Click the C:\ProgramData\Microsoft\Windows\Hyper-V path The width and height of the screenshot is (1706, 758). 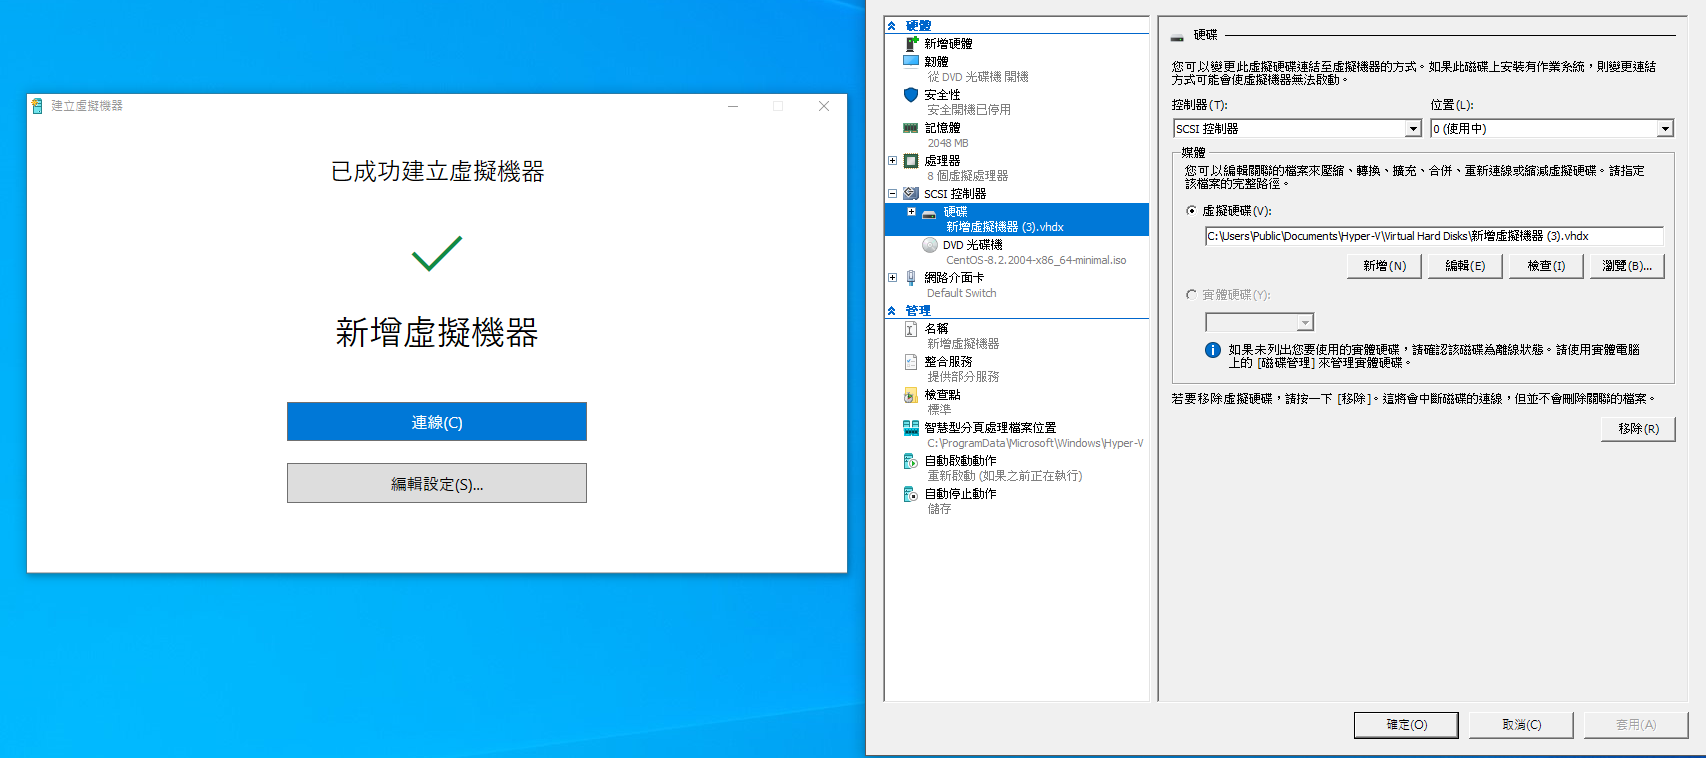point(1035,443)
